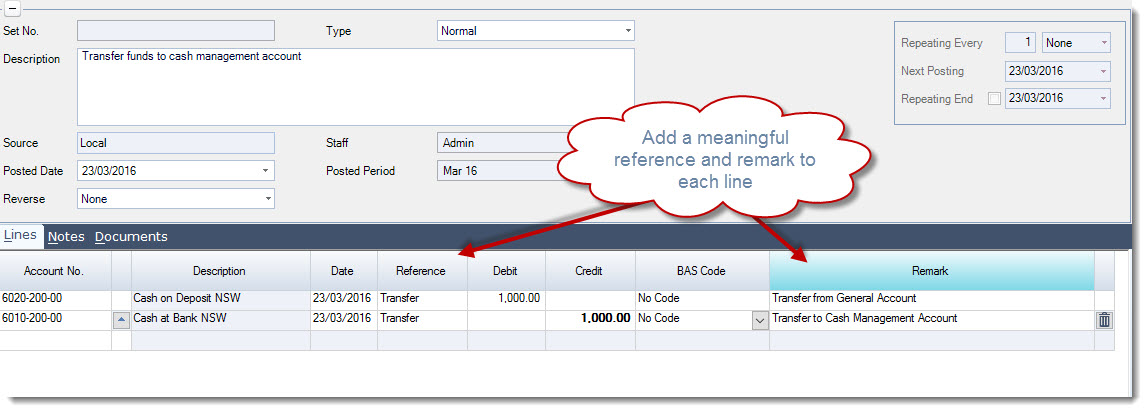Viewport: 1147px width, 412px height.
Task: Switch to the Lines tab
Action: [x=20, y=235]
